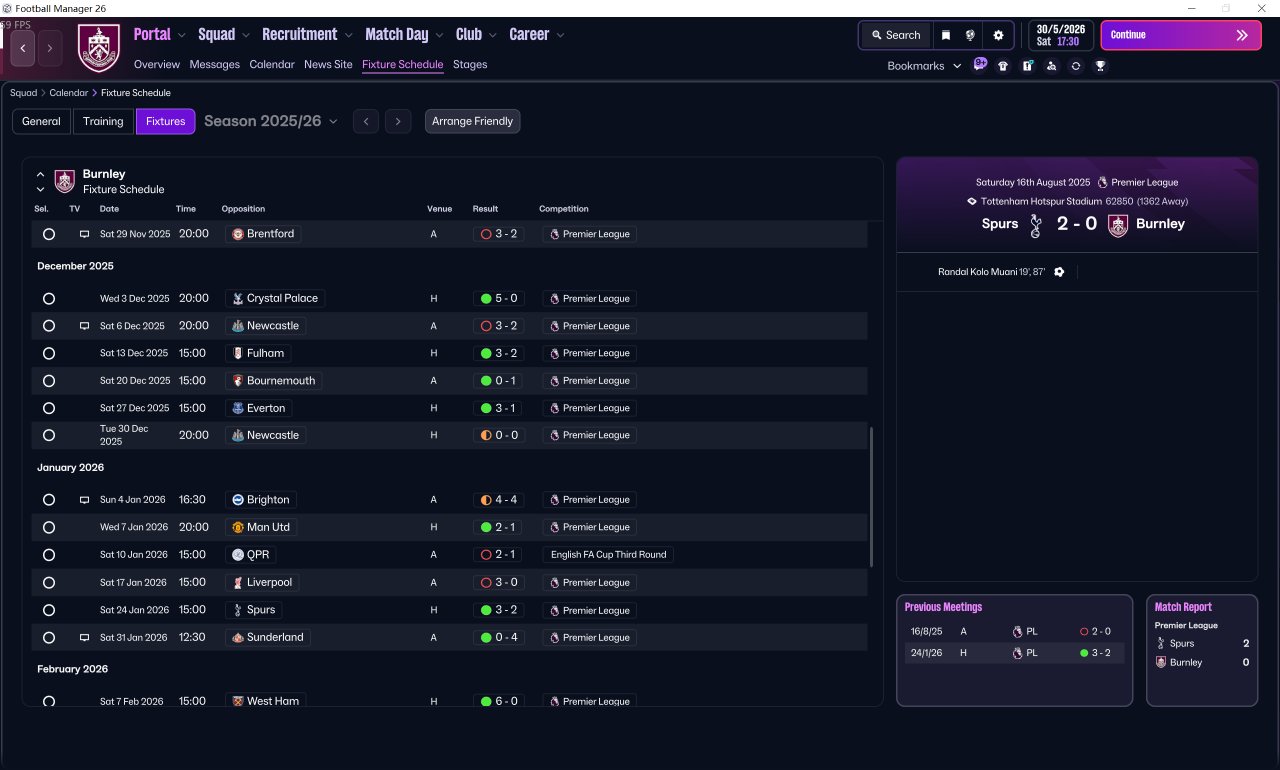
Task: Select the radio button for the Man Utd fixture
Action: 49,527
